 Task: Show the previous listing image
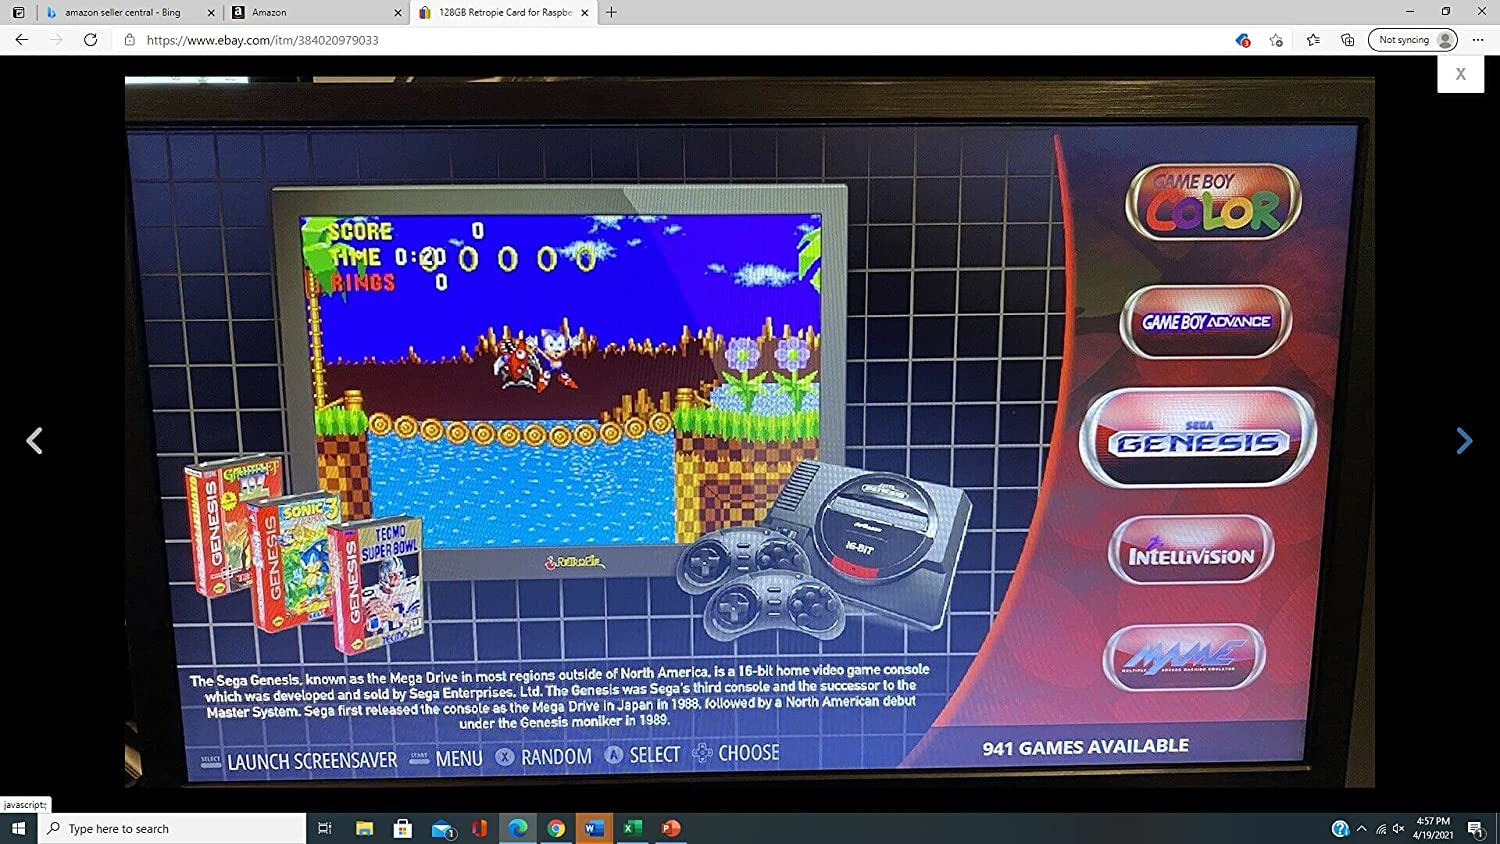(34, 441)
